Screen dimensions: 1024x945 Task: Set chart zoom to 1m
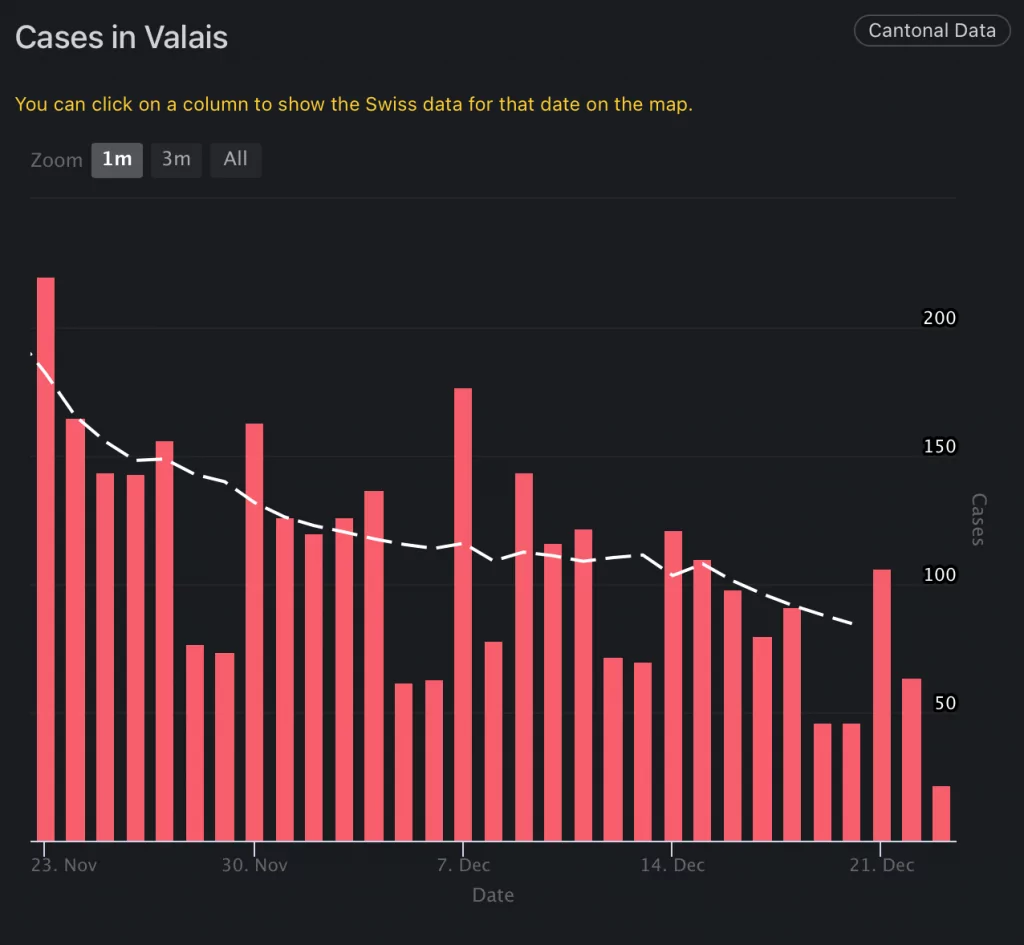click(117, 159)
